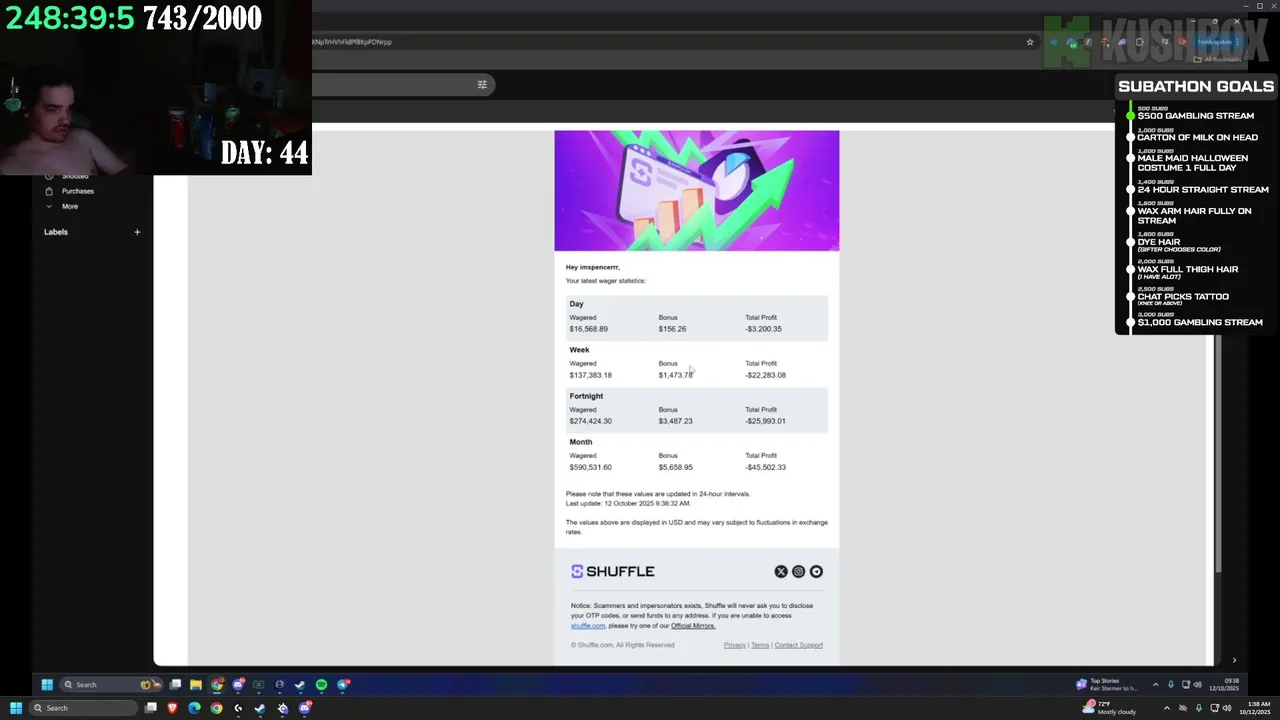Open Gmail search filter options icon
This screenshot has width=1280, height=720.
click(482, 84)
